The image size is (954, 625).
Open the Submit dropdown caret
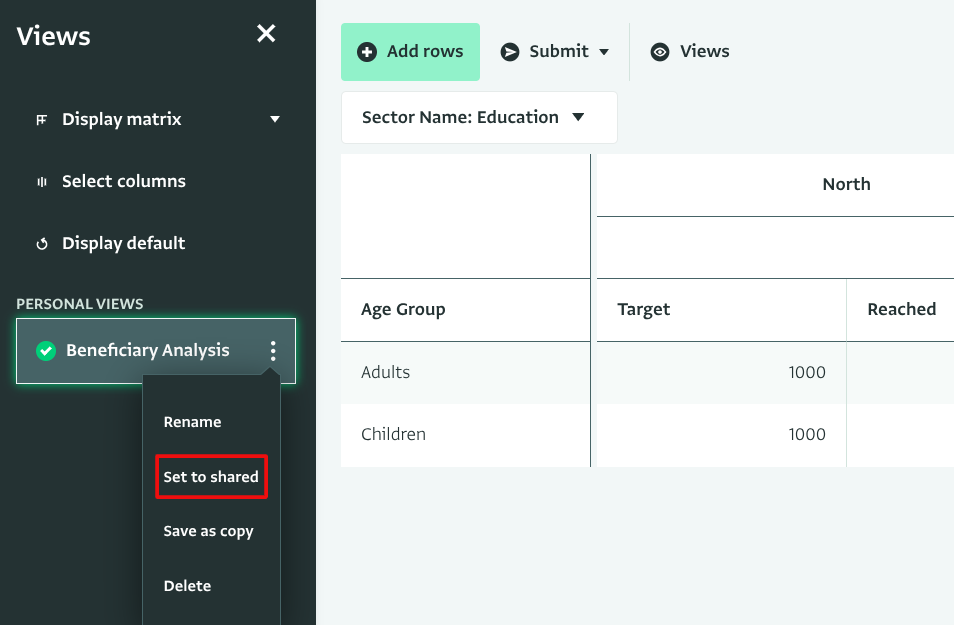click(604, 52)
